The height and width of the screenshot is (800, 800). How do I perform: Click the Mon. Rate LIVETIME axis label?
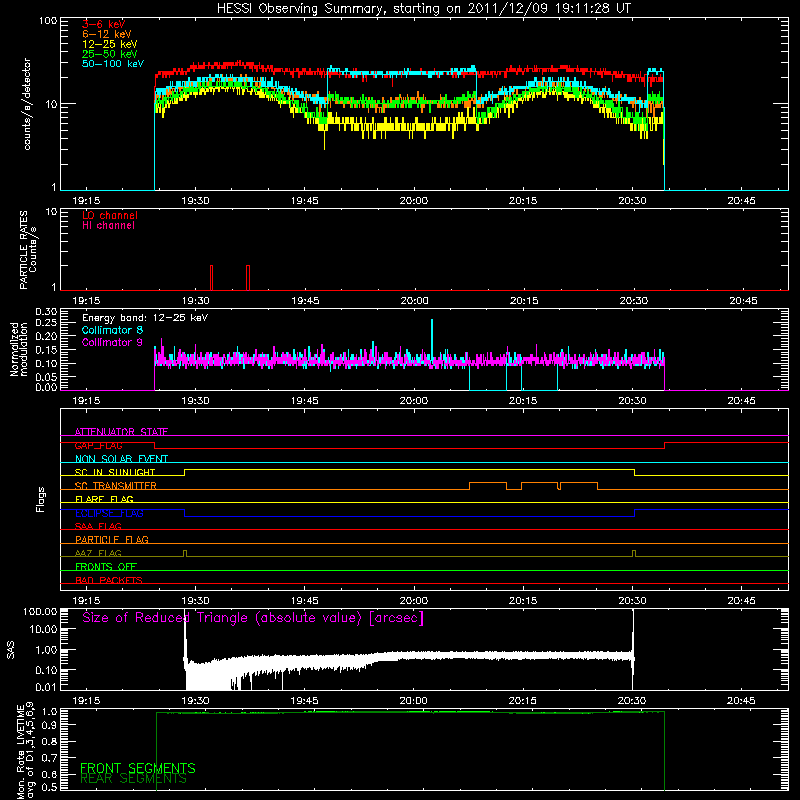coord(26,751)
